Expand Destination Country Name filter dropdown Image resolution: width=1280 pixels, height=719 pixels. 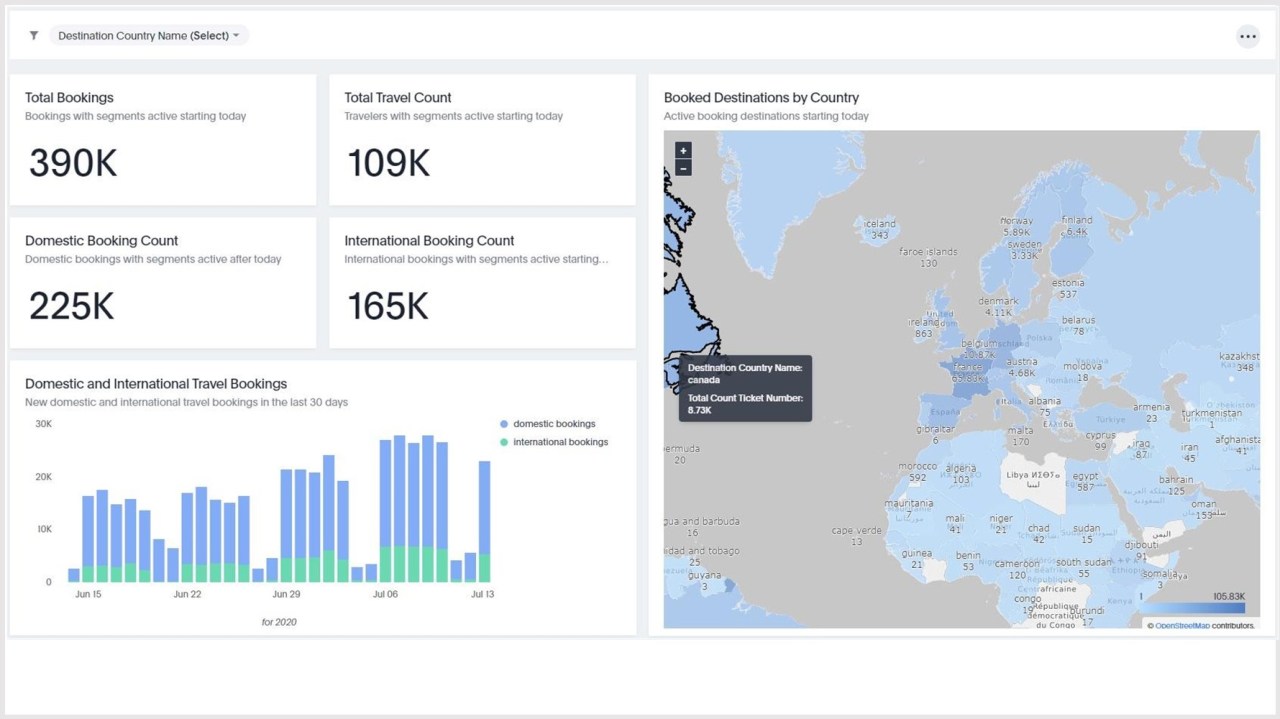pos(149,36)
